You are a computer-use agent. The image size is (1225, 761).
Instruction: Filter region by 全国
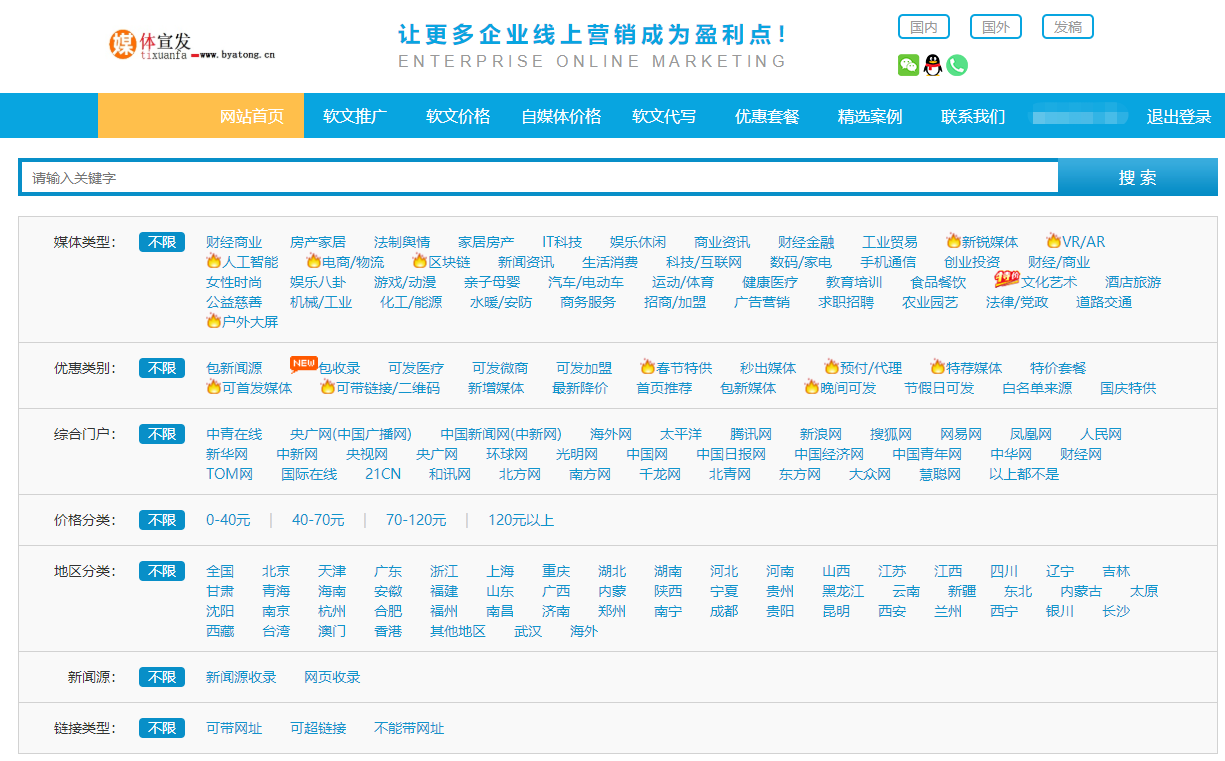coord(220,571)
